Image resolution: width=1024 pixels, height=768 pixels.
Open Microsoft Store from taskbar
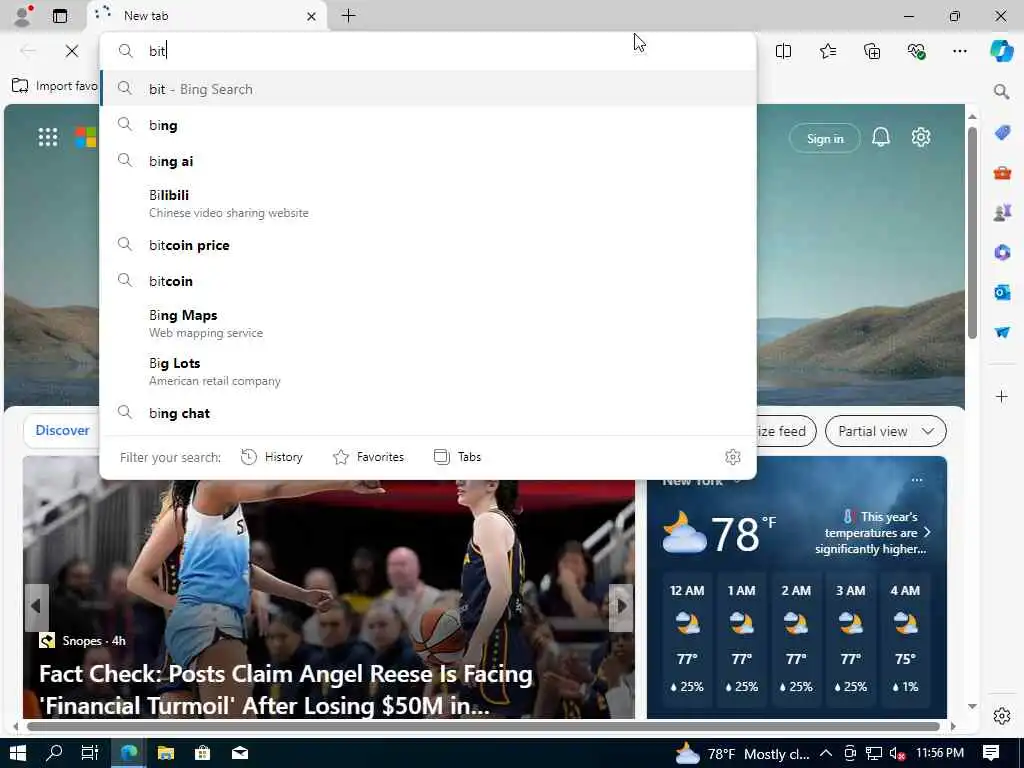(203, 753)
